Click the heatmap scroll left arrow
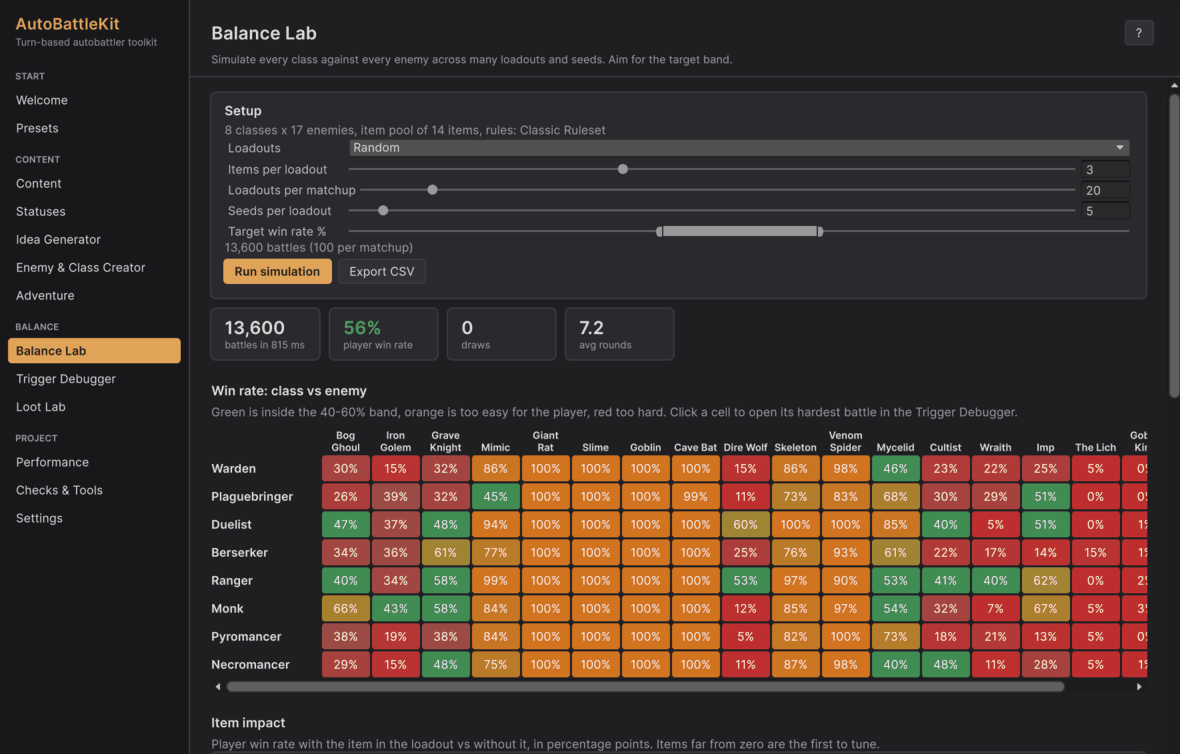This screenshot has width=1180, height=754. 218,686
